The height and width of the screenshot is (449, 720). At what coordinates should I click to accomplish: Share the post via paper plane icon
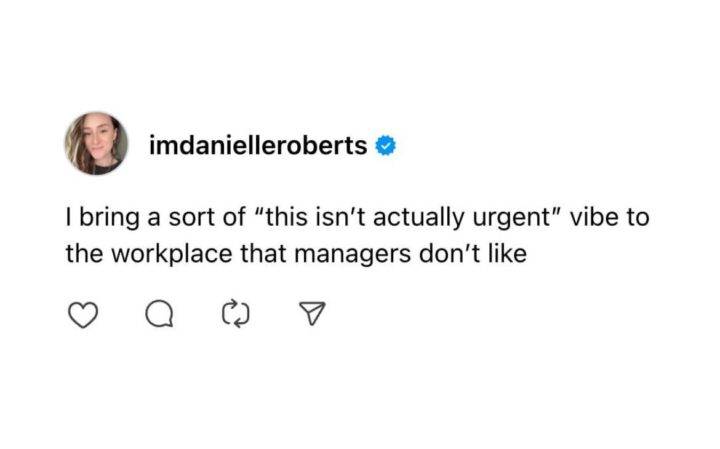tap(312, 314)
